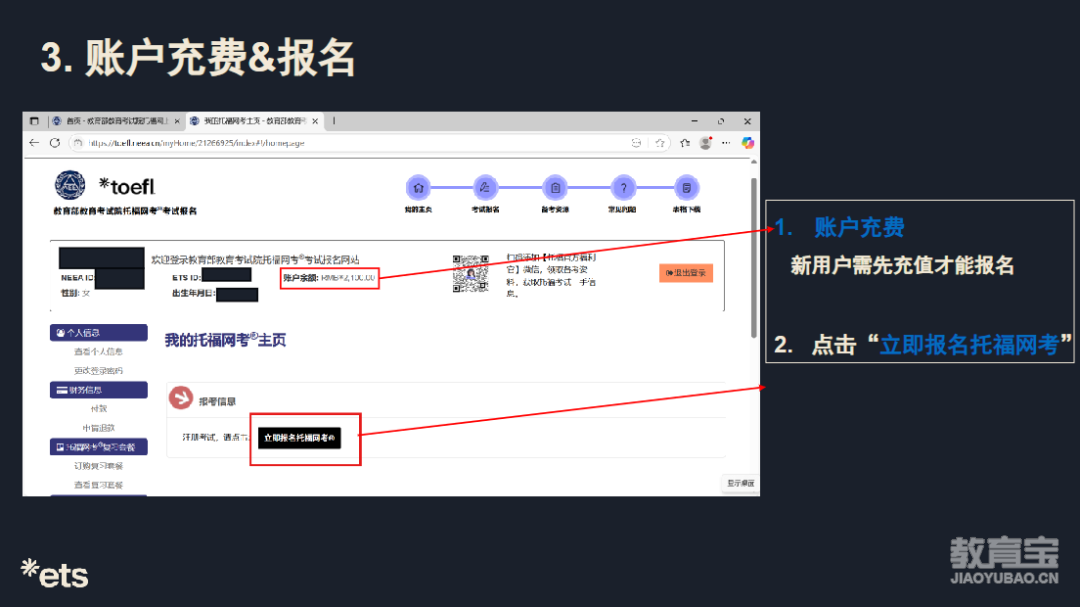Open the 个人信息 sidebar section
This screenshot has width=1080, height=607.
tap(98, 333)
